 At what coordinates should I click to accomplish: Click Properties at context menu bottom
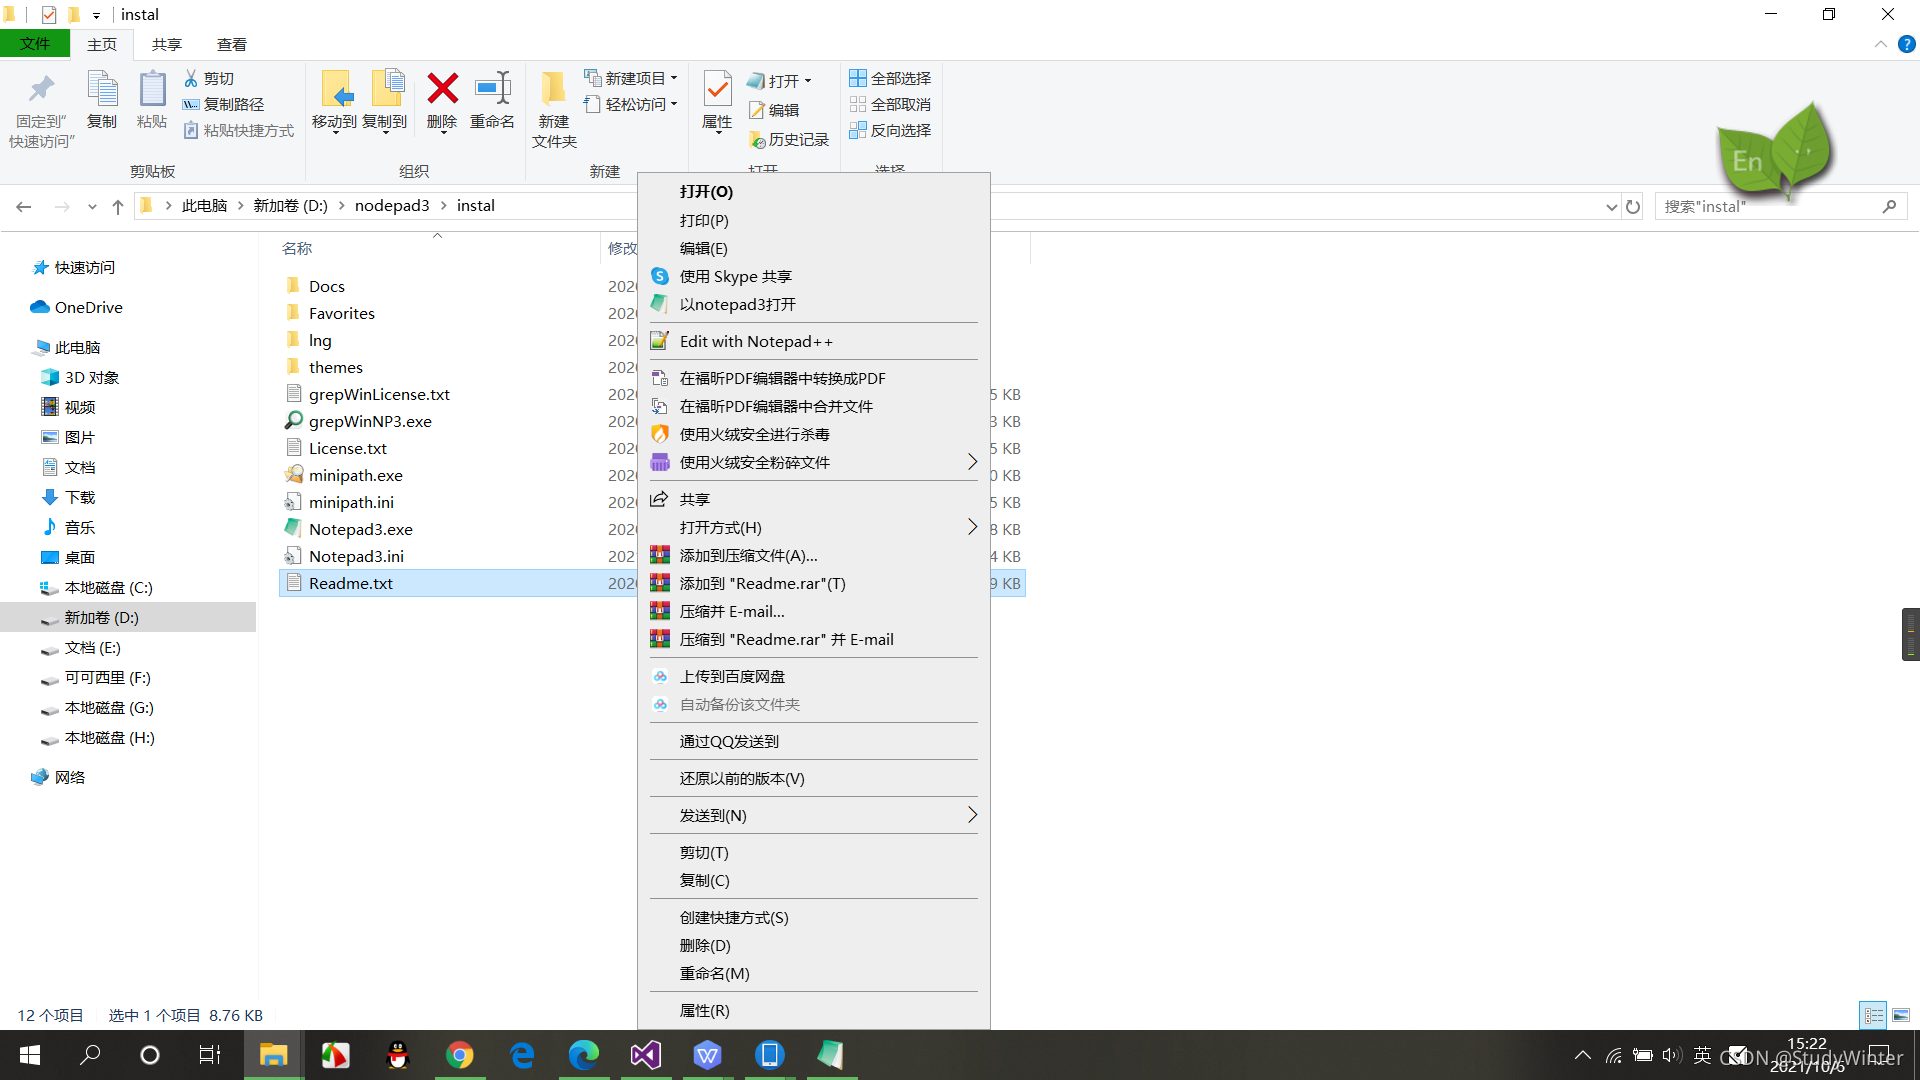click(x=704, y=1010)
